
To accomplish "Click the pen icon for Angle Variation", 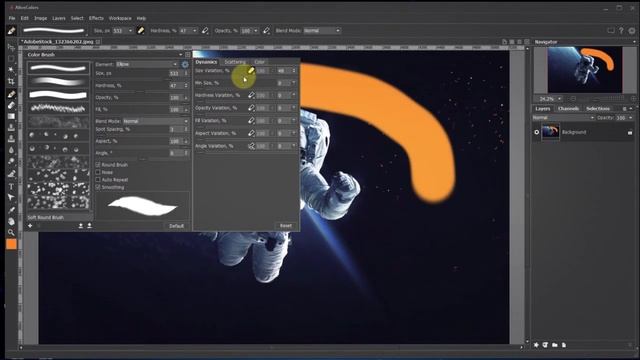I will (x=251, y=146).
